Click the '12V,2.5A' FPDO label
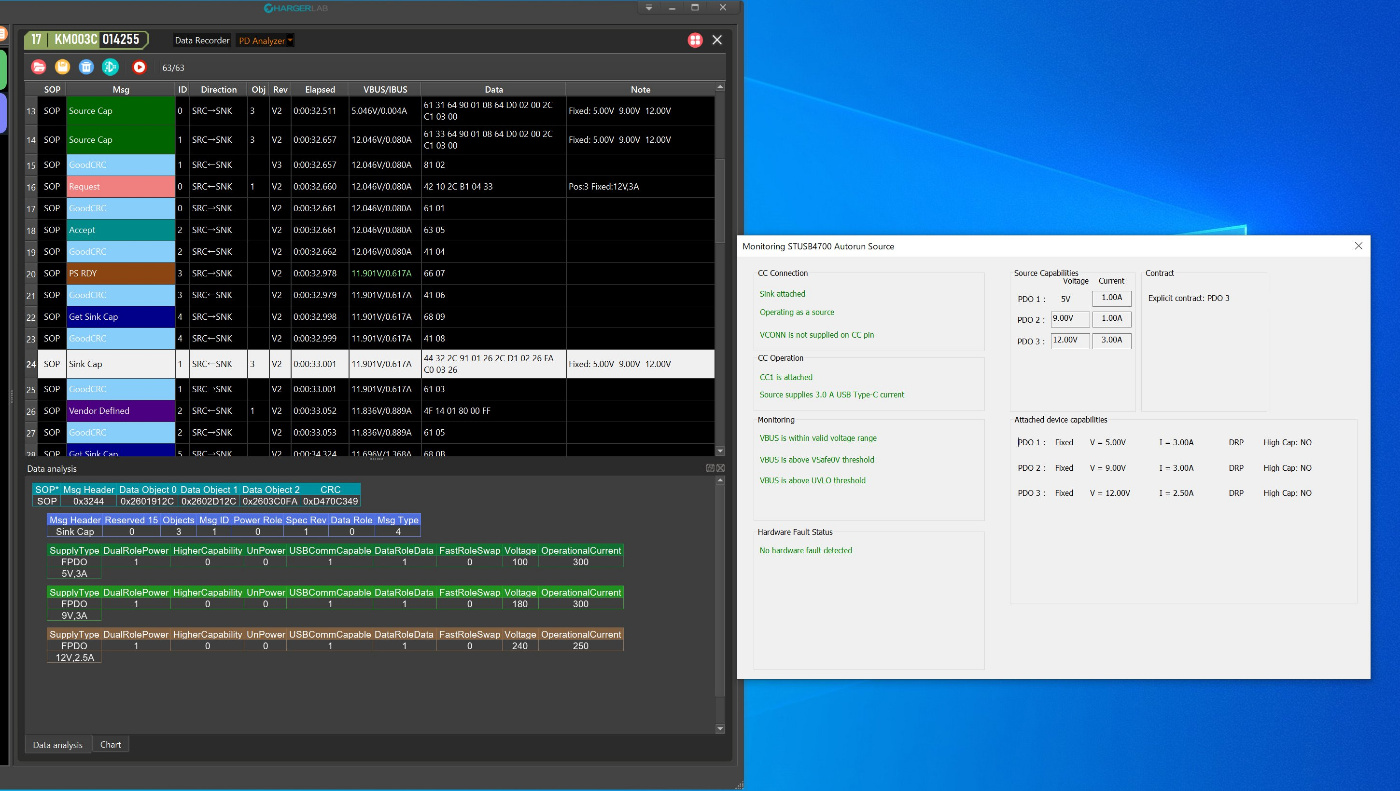Screen dimensions: 1400x791 [74, 658]
